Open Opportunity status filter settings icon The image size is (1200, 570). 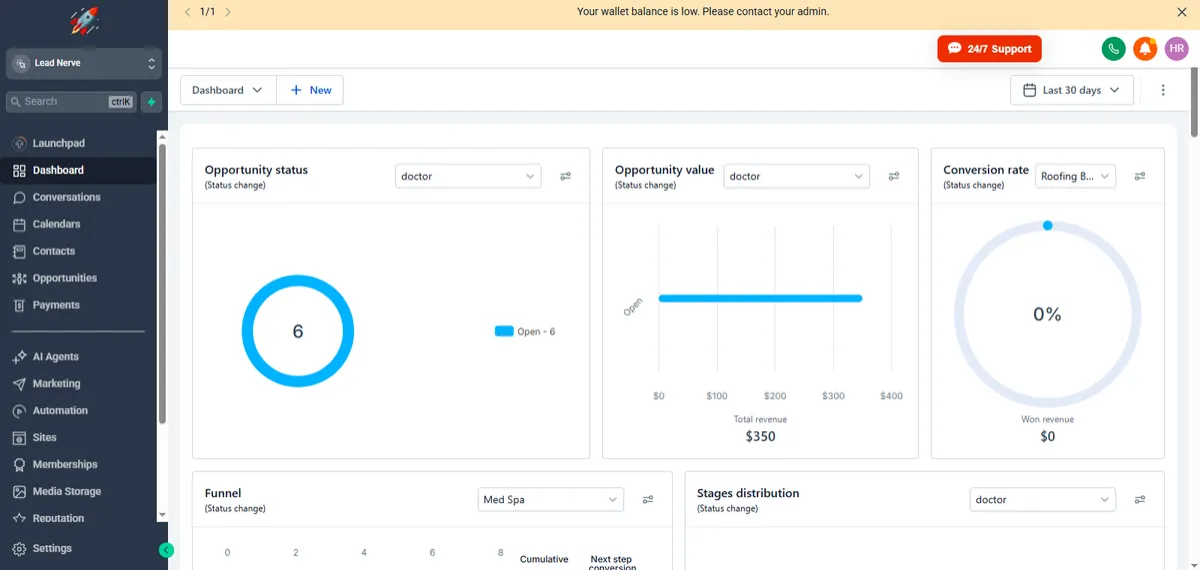(x=565, y=176)
